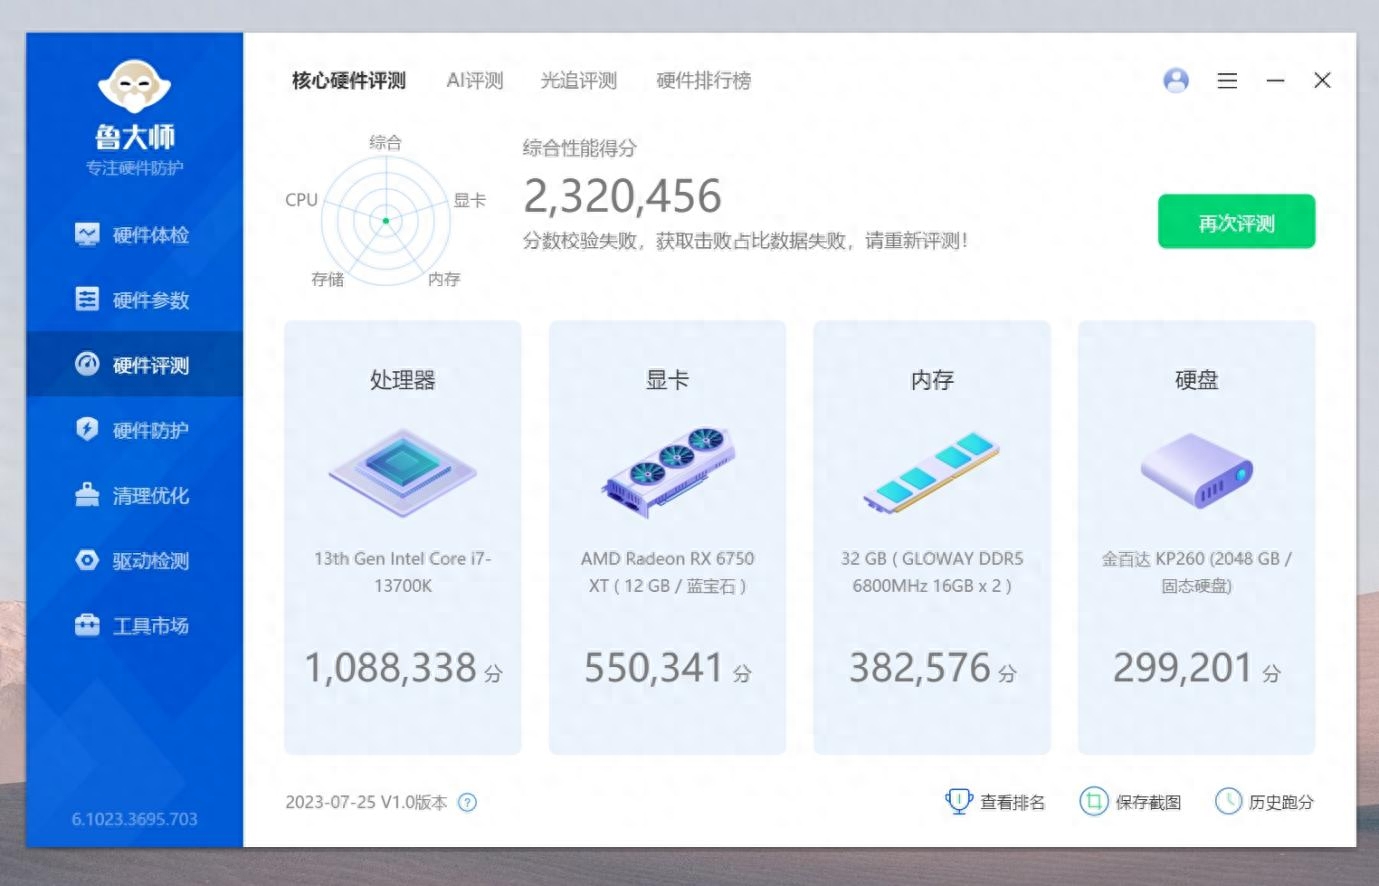Image resolution: width=1379 pixels, height=886 pixels.
Task: Click the 内存 card title
Action: pyautogui.click(x=932, y=380)
